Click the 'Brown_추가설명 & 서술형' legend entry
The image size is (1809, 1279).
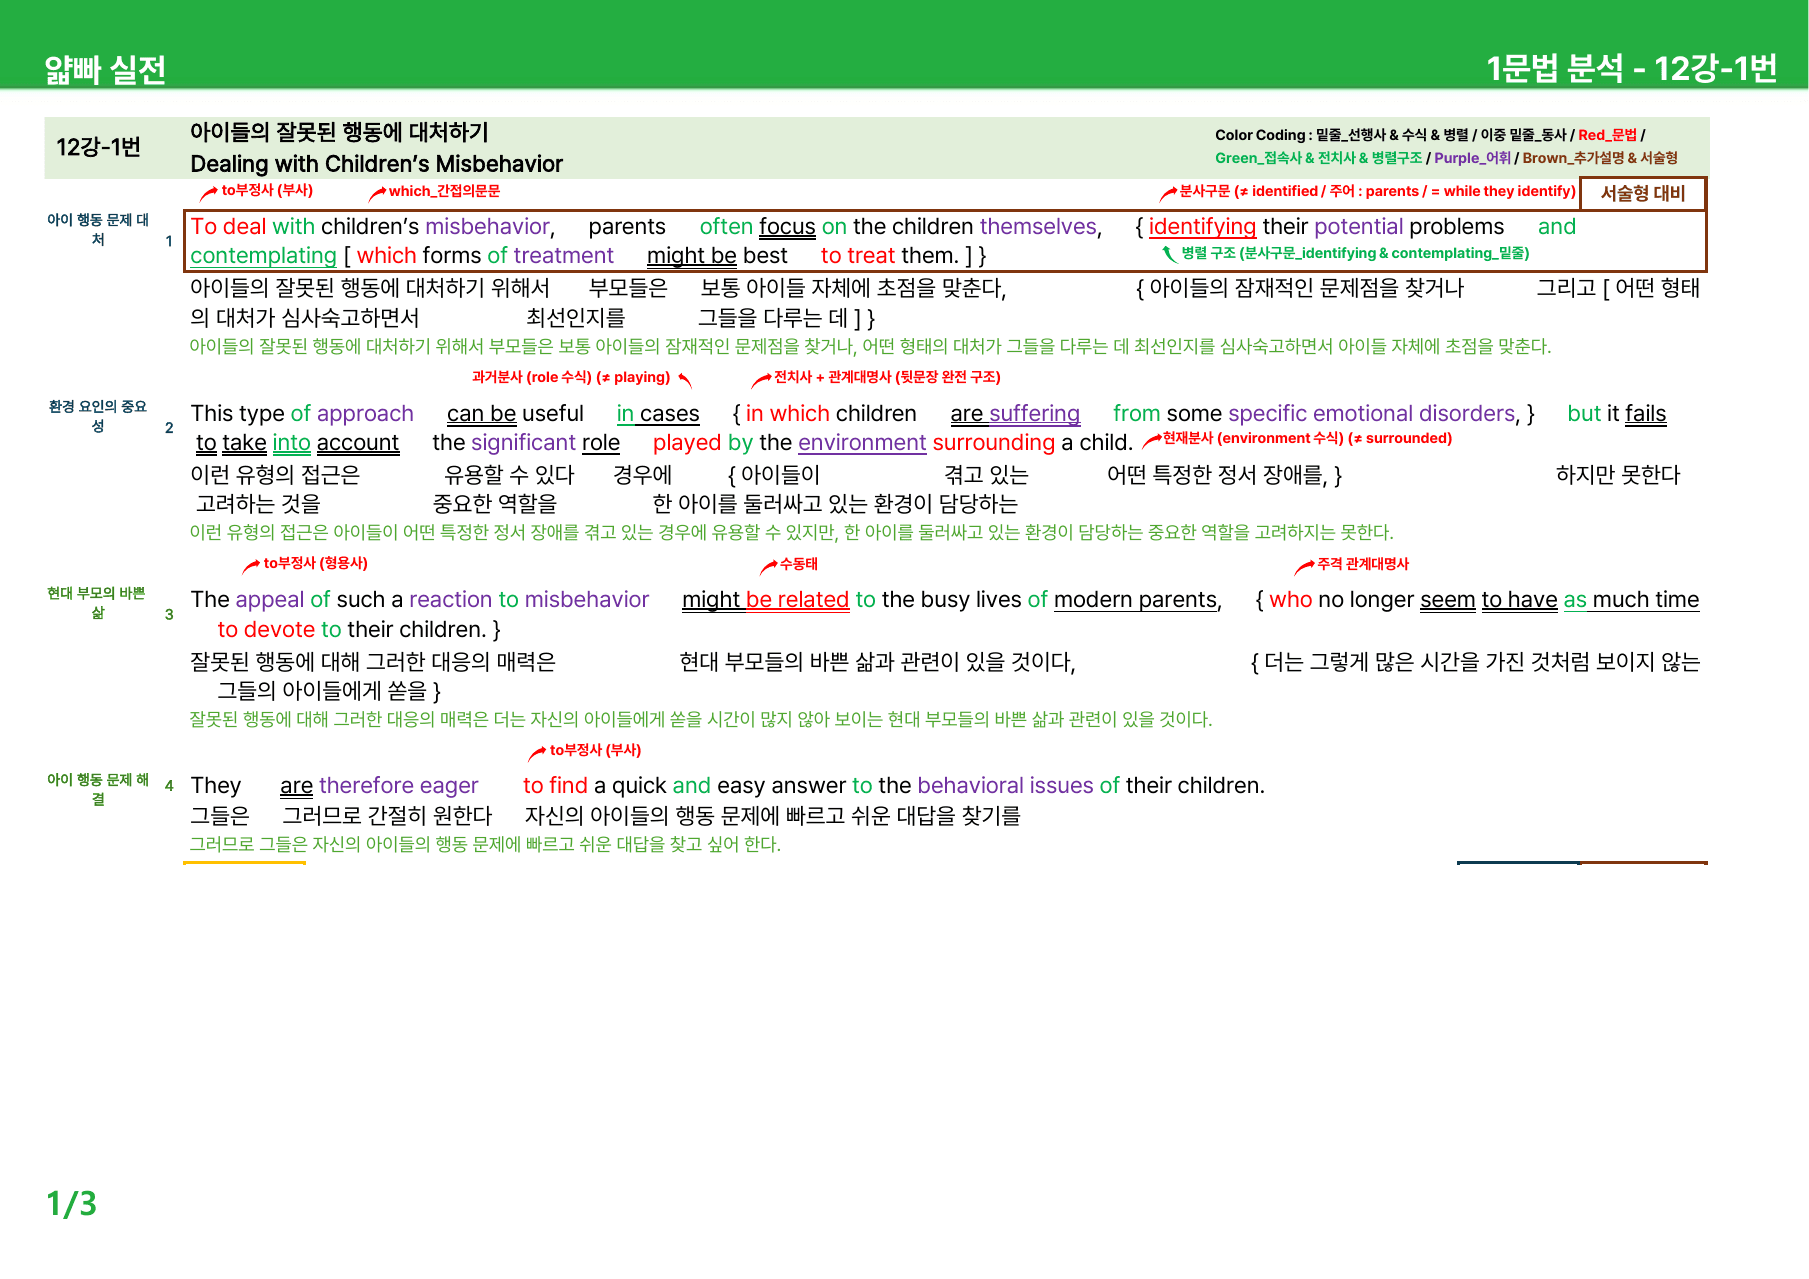pos(1599,158)
